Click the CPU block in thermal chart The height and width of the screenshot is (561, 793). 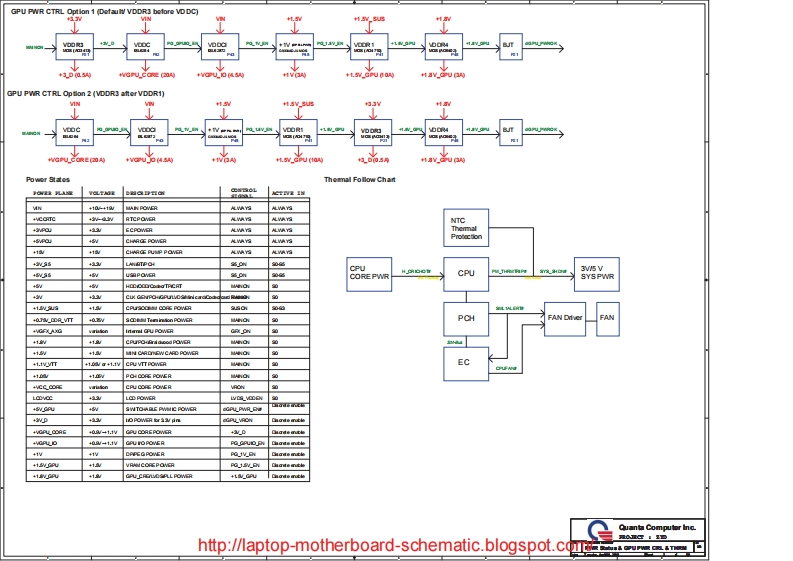466,273
